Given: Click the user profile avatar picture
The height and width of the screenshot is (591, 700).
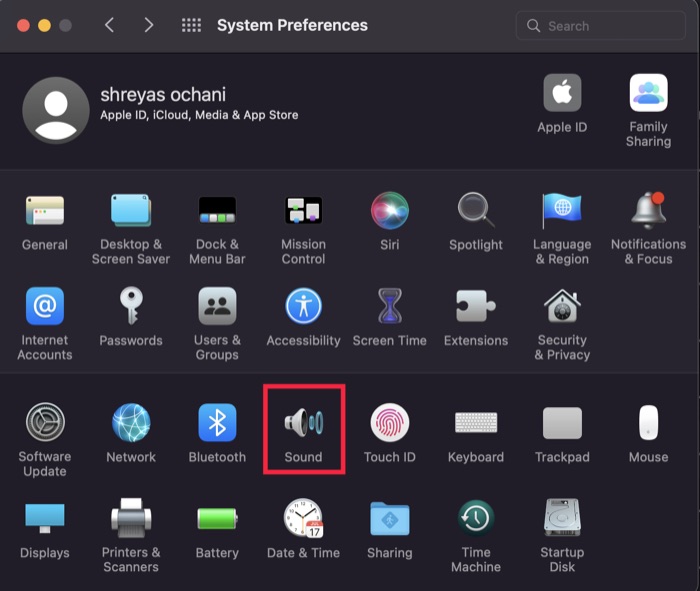Looking at the screenshot, I should click(56, 110).
